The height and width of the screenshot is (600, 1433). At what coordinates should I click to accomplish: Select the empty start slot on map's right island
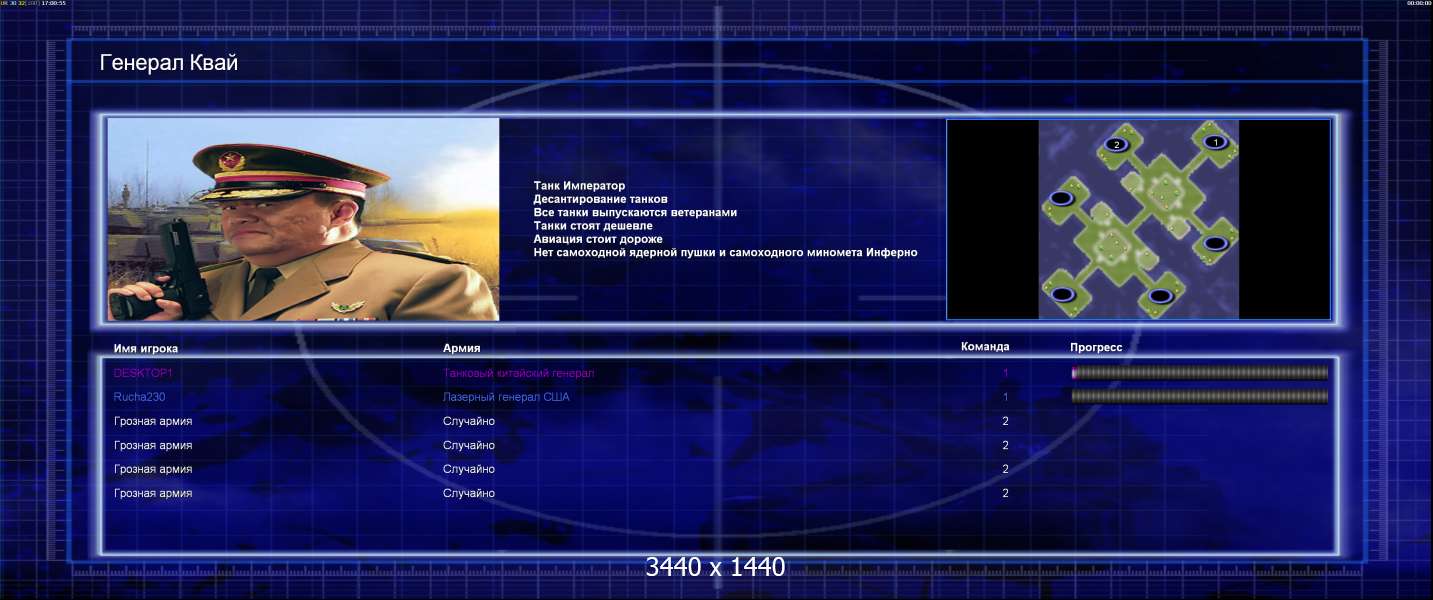tap(1215, 243)
